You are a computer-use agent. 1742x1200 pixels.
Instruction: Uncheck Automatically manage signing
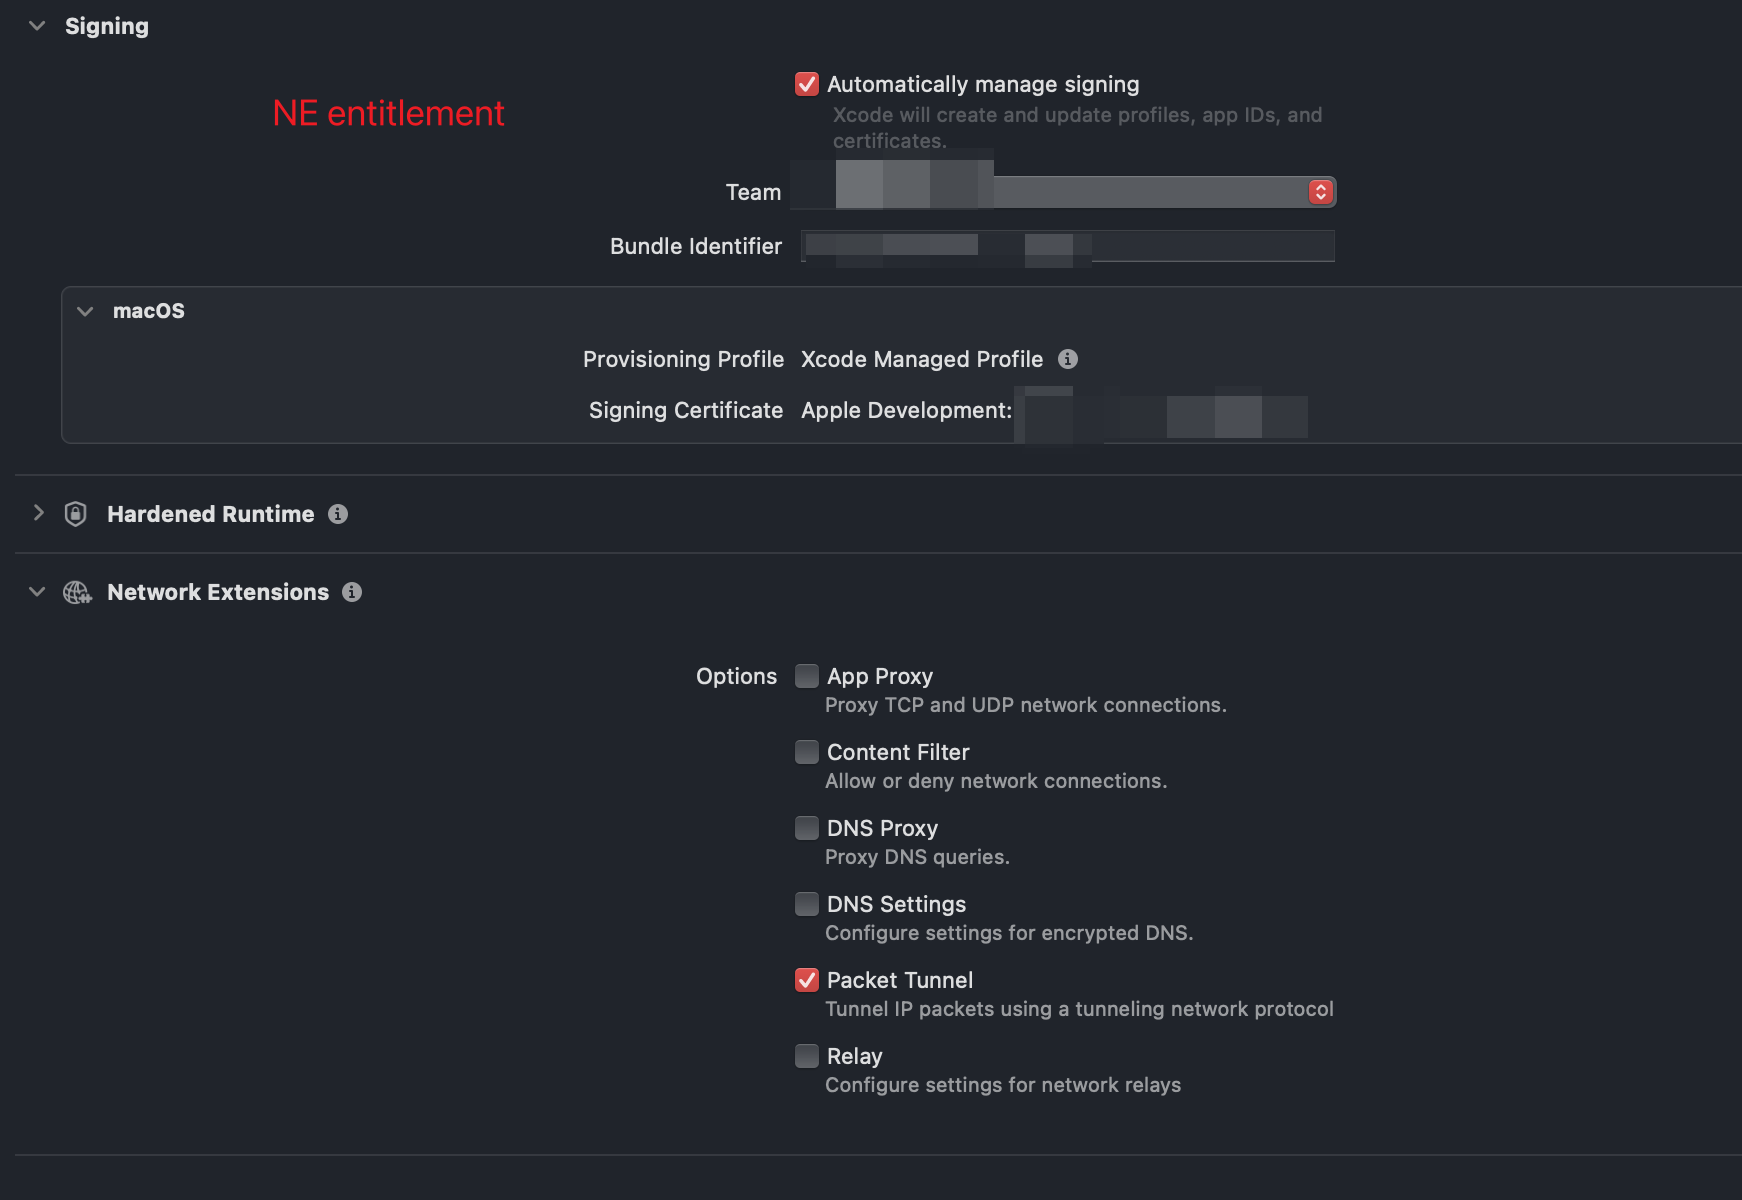click(807, 84)
